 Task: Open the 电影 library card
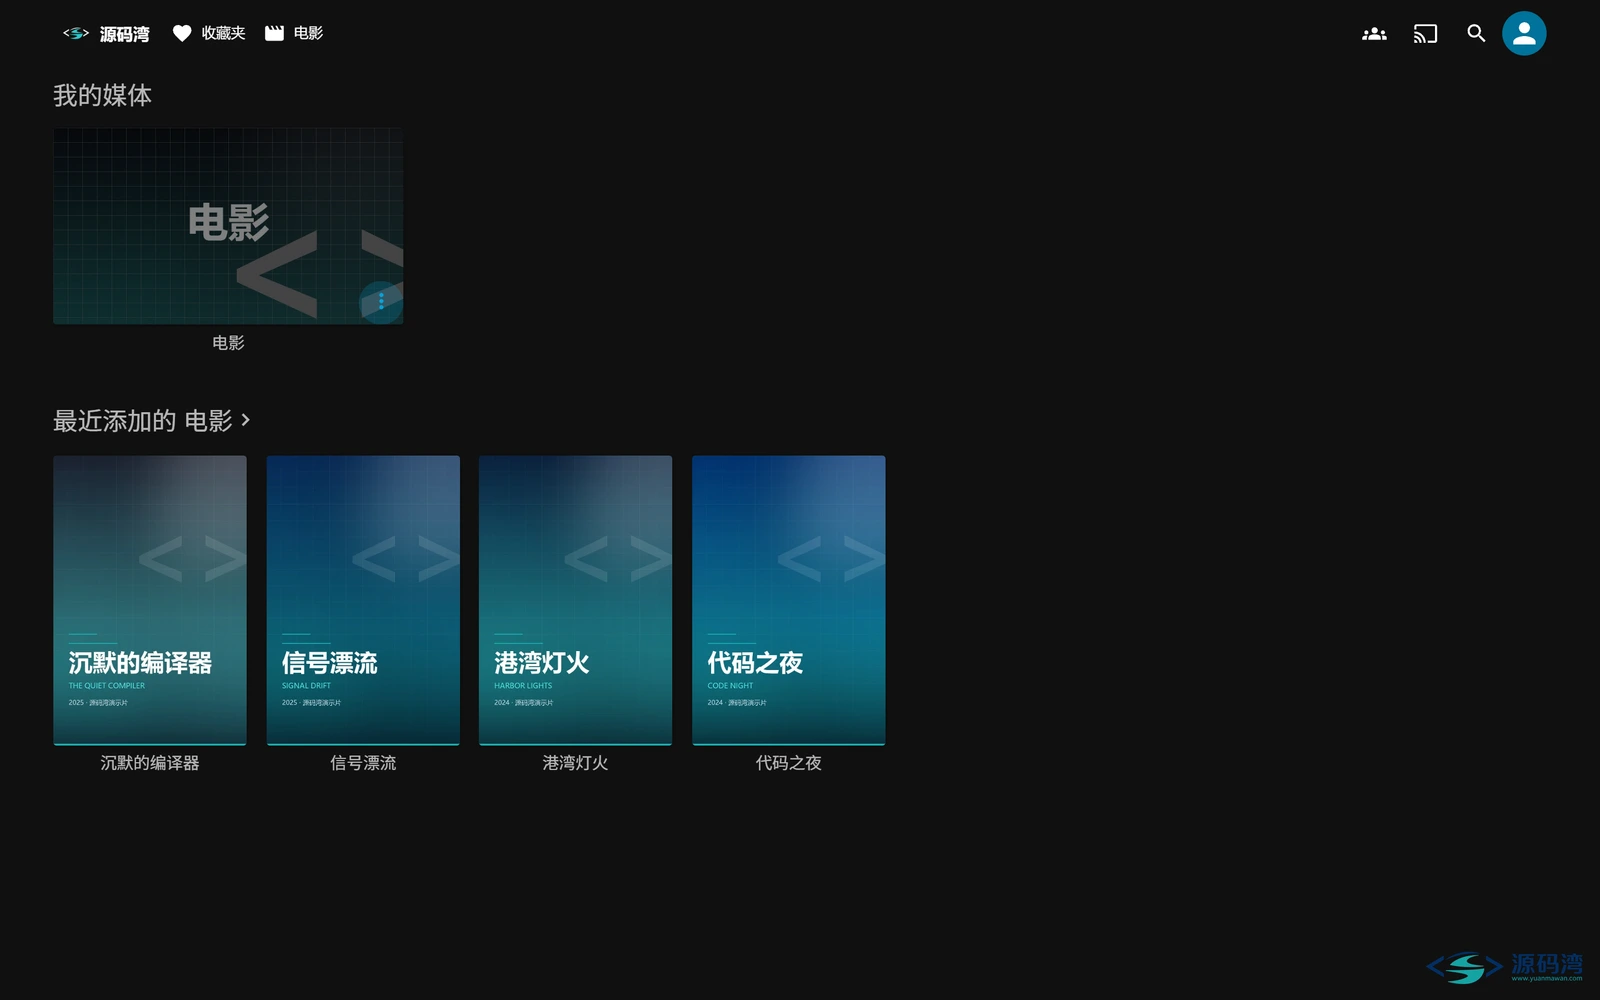(x=228, y=226)
